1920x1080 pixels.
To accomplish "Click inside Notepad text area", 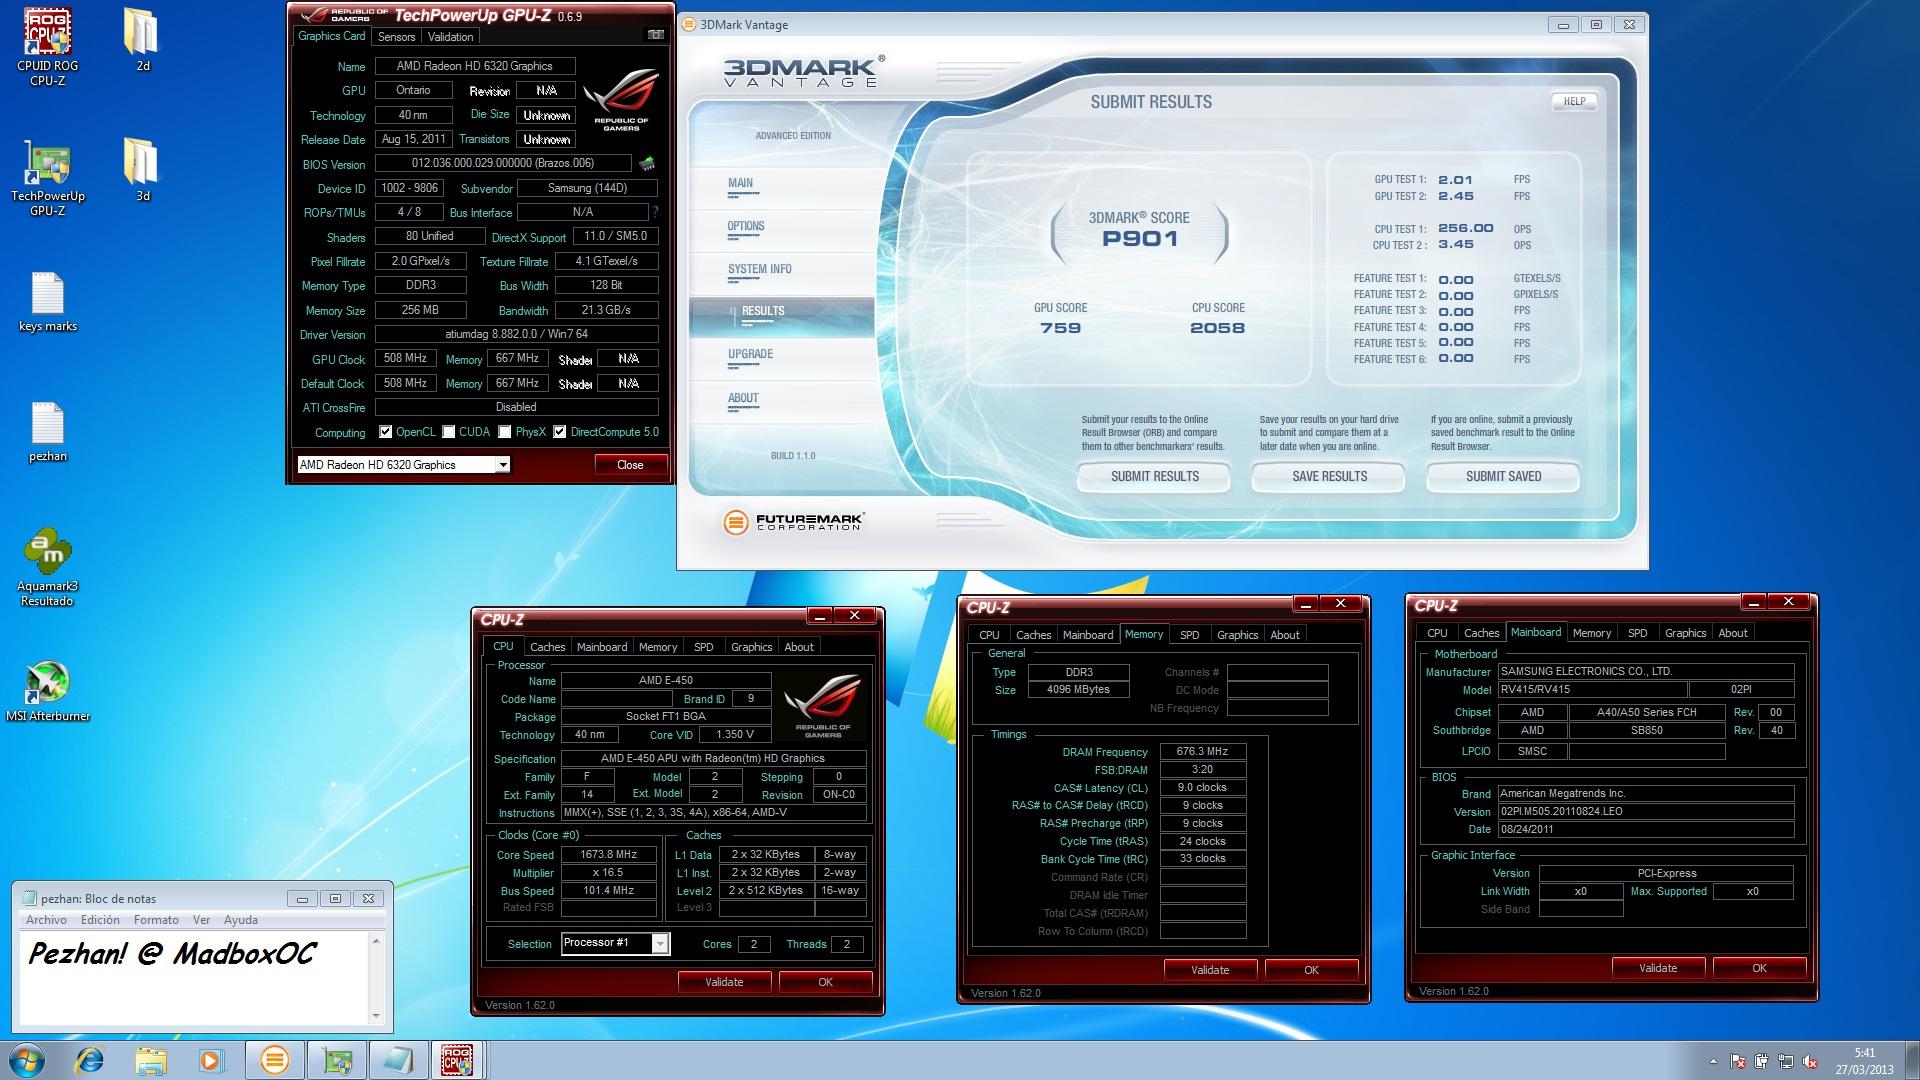I will click(194, 978).
